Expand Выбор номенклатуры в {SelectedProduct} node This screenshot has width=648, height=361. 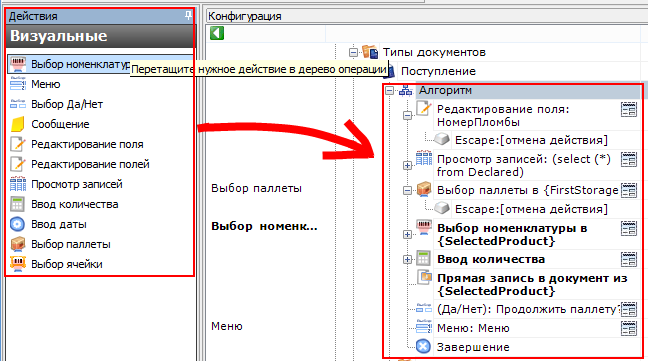click(407, 235)
